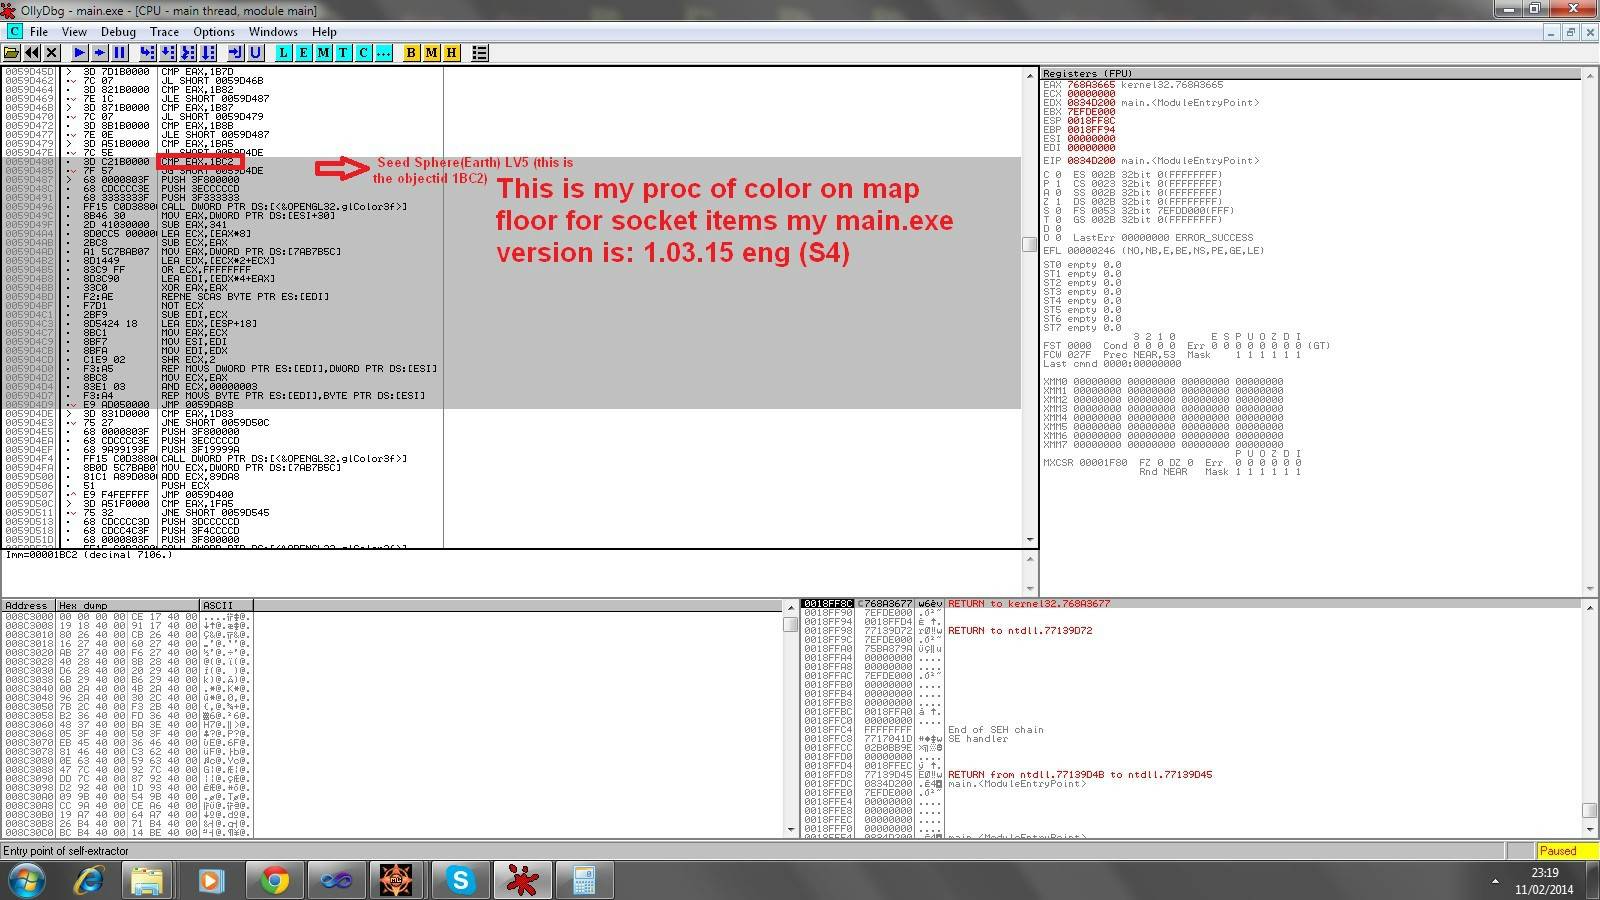Open the Threads window with the T icon

point(344,52)
